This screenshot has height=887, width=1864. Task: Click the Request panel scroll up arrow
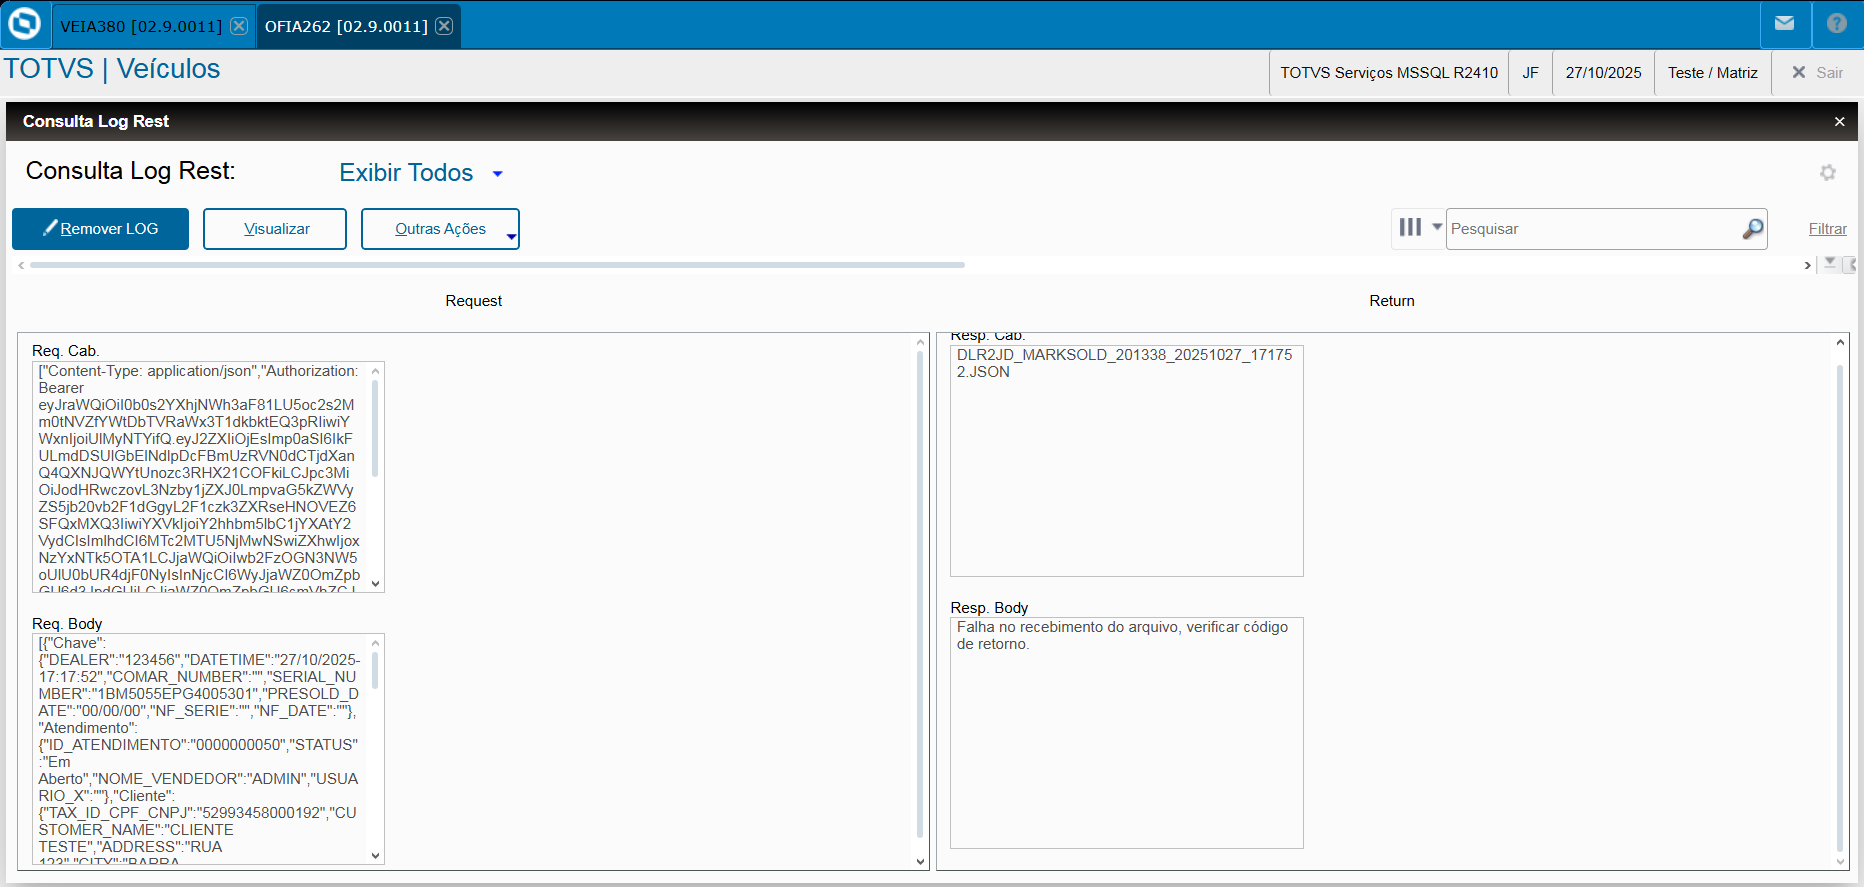[921, 342]
